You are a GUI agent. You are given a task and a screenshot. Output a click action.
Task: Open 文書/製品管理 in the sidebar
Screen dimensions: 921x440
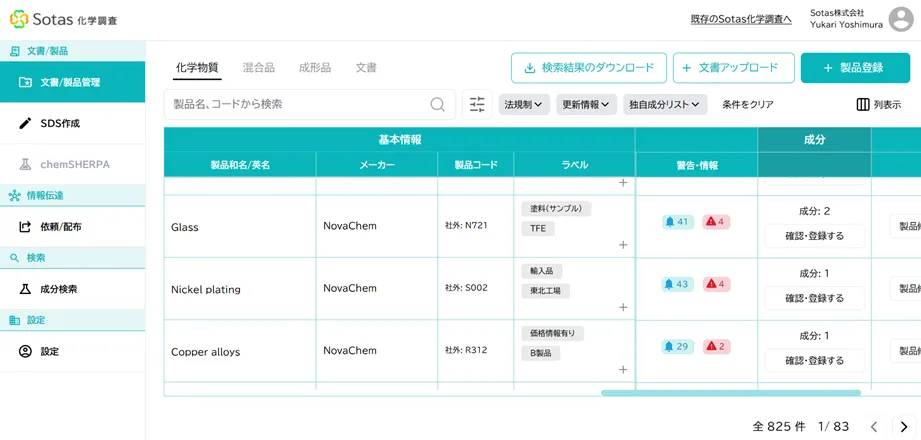[72, 82]
